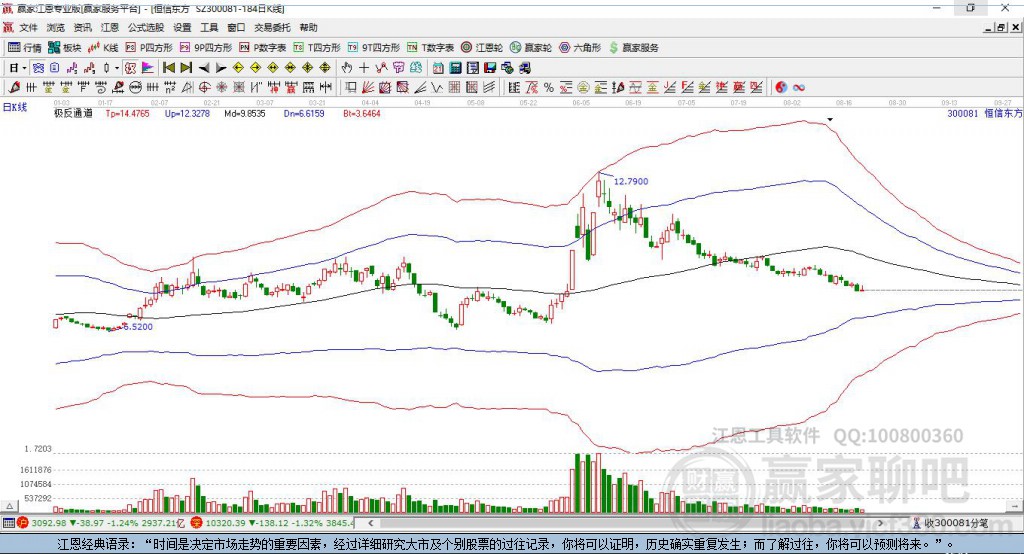Click the yin-yang icon
The height and width of the screenshot is (554, 1024).
pyautogui.click(x=781, y=88)
